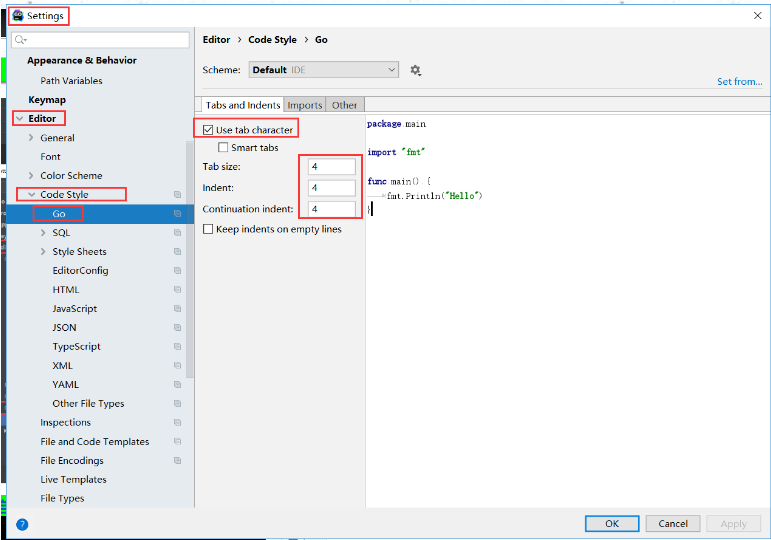The height and width of the screenshot is (540, 771).
Task: Click the Cancel button
Action: [x=673, y=524]
